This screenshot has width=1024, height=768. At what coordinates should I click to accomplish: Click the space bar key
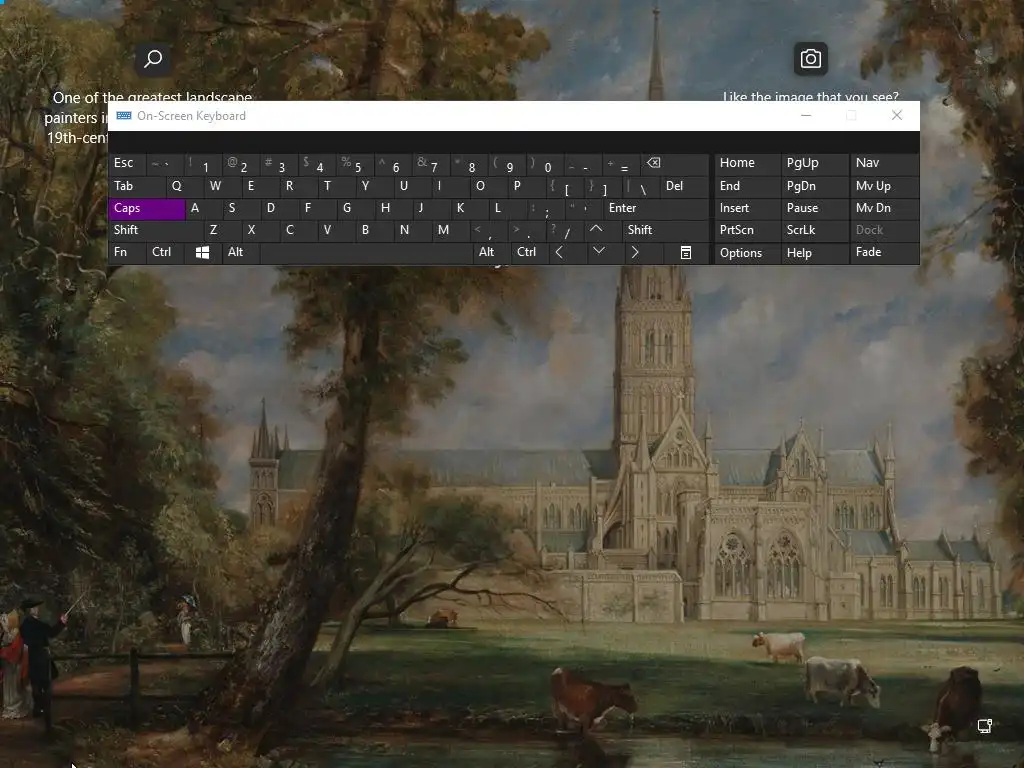coord(366,253)
